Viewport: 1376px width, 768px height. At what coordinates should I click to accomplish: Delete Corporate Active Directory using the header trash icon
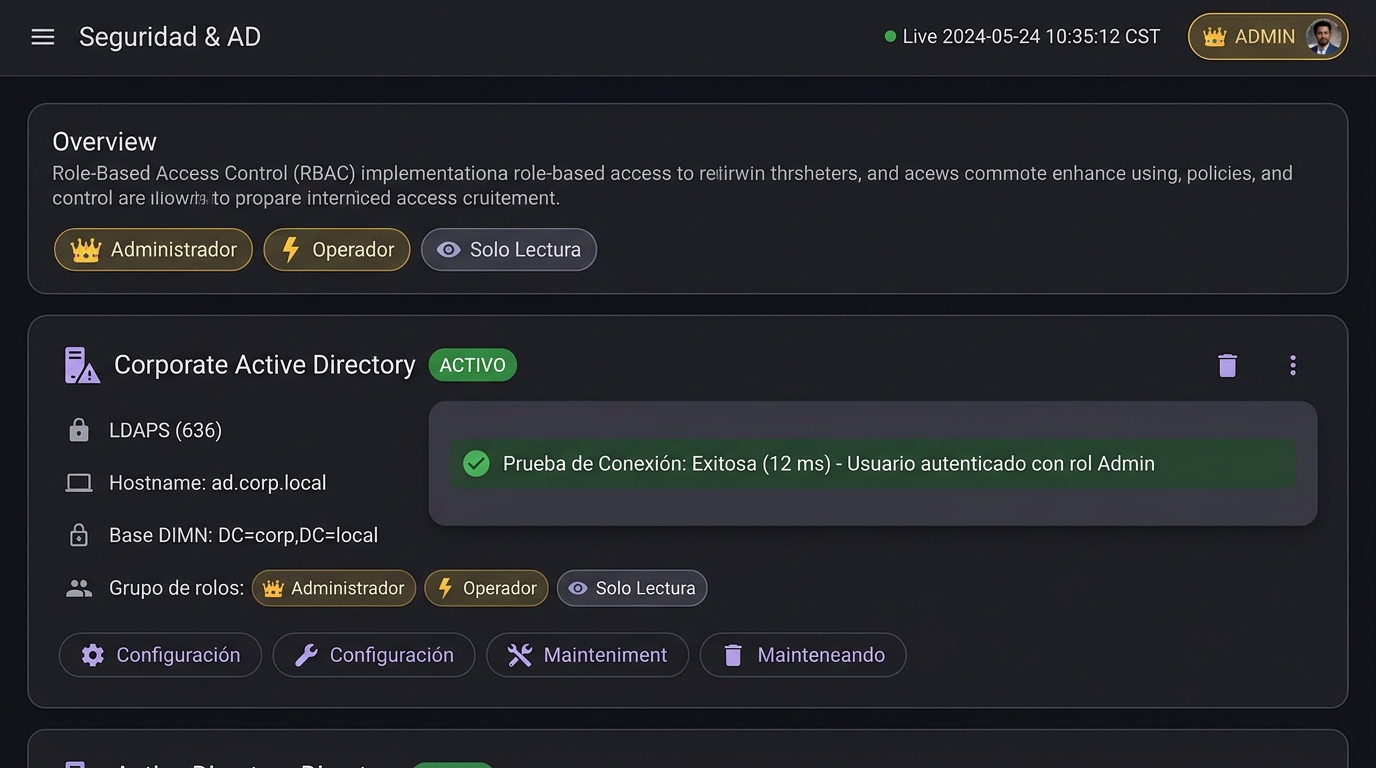pyautogui.click(x=1228, y=365)
